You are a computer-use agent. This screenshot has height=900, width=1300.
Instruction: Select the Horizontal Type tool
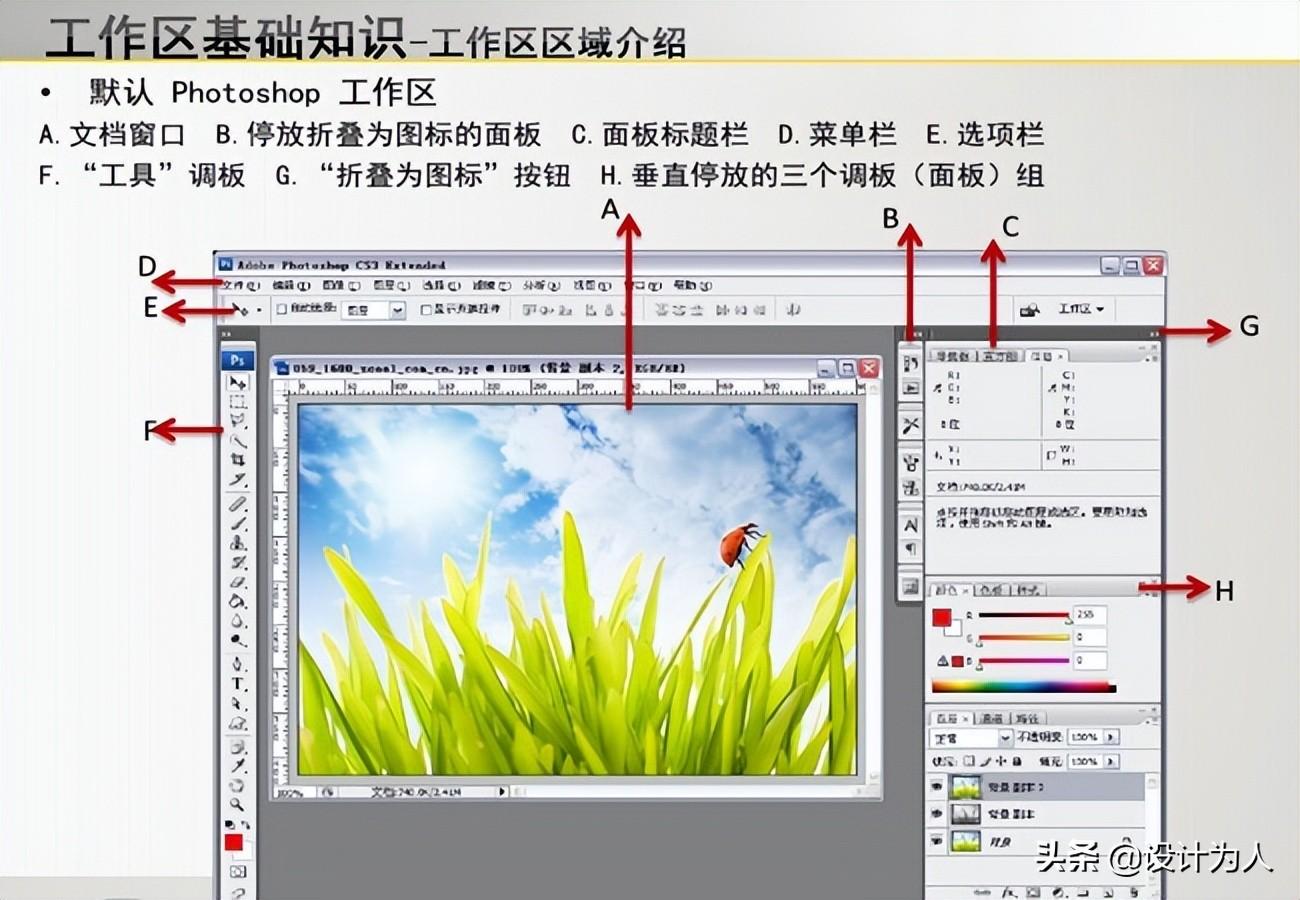pyautogui.click(x=238, y=683)
